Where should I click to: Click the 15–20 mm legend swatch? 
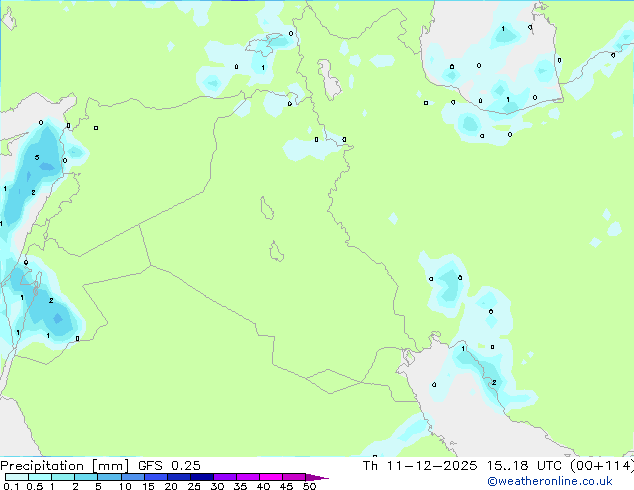click(x=156, y=477)
